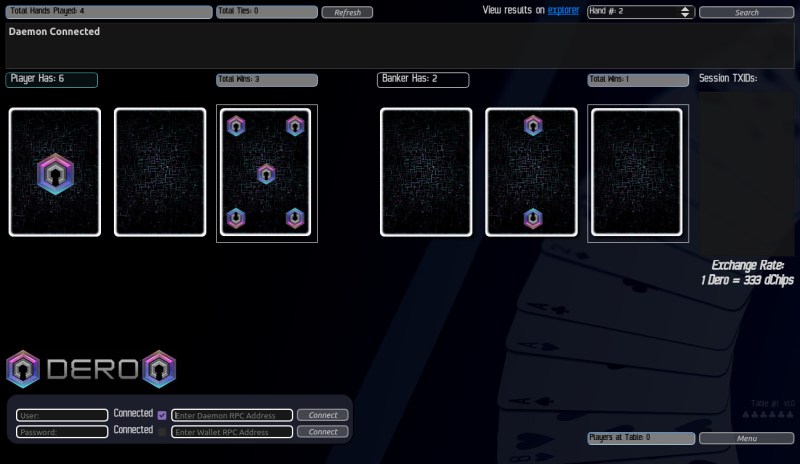Focus the Password input field
Image resolution: width=800 pixels, height=464 pixels.
pos(62,432)
